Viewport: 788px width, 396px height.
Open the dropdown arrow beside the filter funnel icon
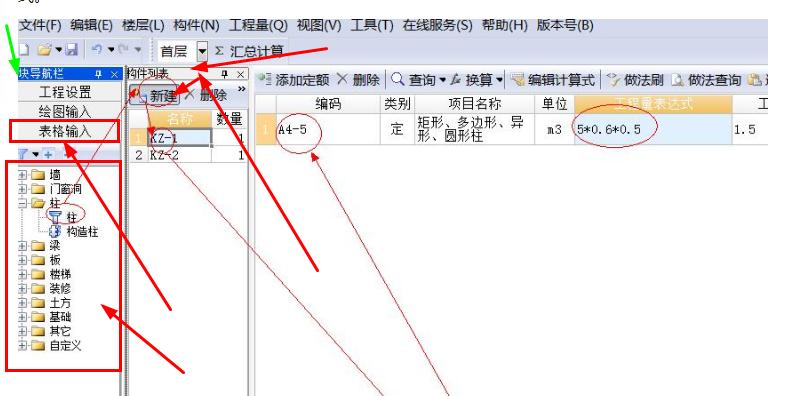point(35,154)
